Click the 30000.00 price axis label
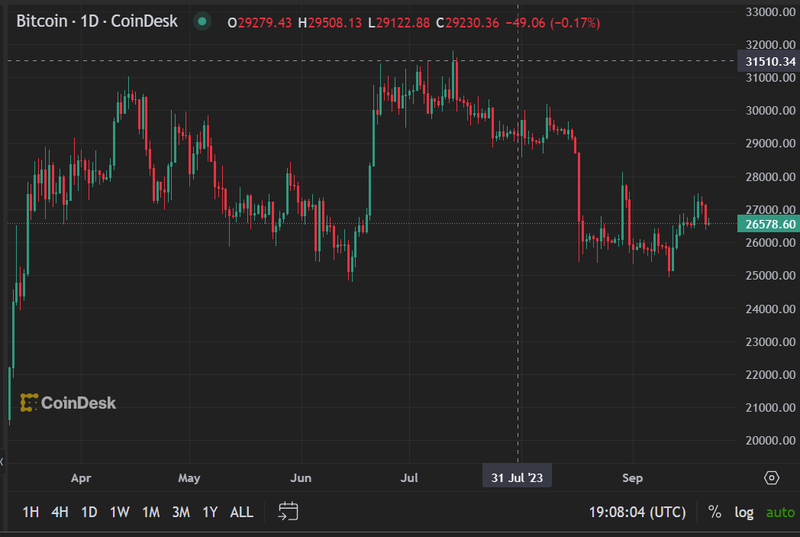 point(770,111)
